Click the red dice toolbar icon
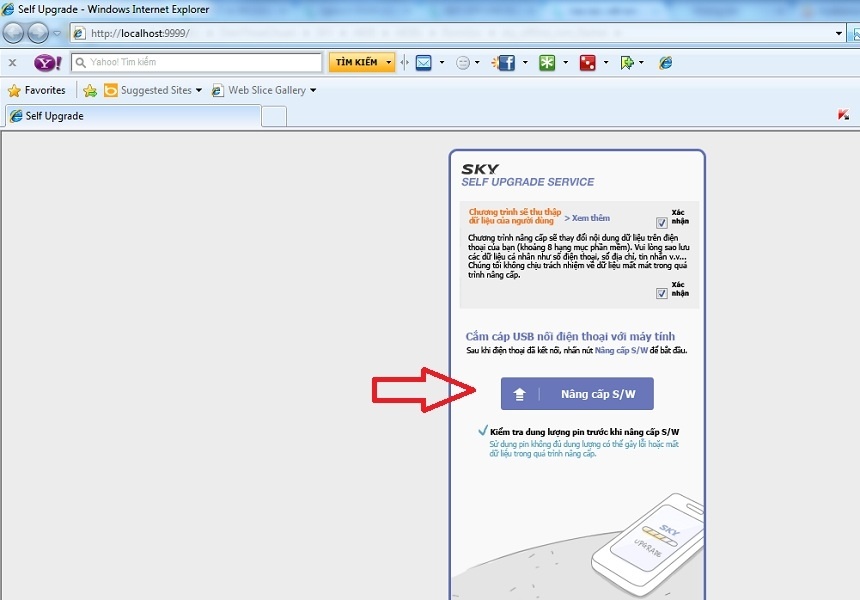 click(588, 62)
